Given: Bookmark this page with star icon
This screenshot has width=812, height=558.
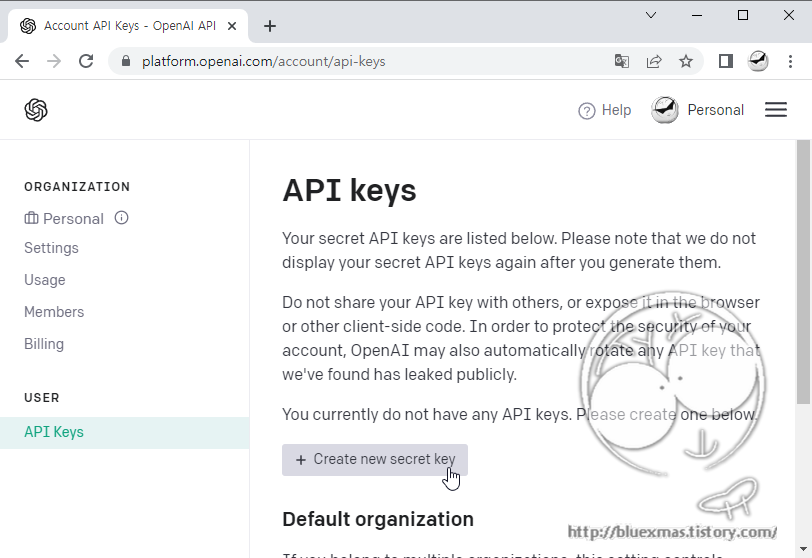Looking at the screenshot, I should (x=686, y=62).
